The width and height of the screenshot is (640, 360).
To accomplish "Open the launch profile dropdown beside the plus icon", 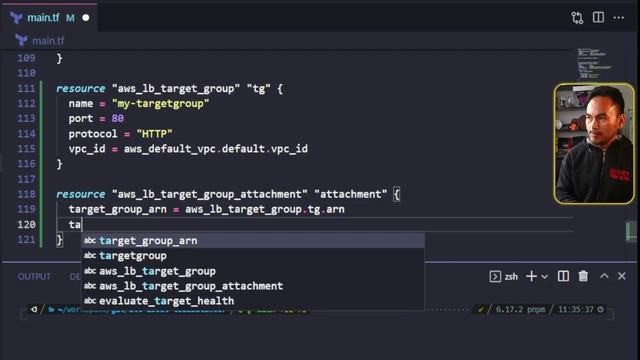I will (544, 277).
